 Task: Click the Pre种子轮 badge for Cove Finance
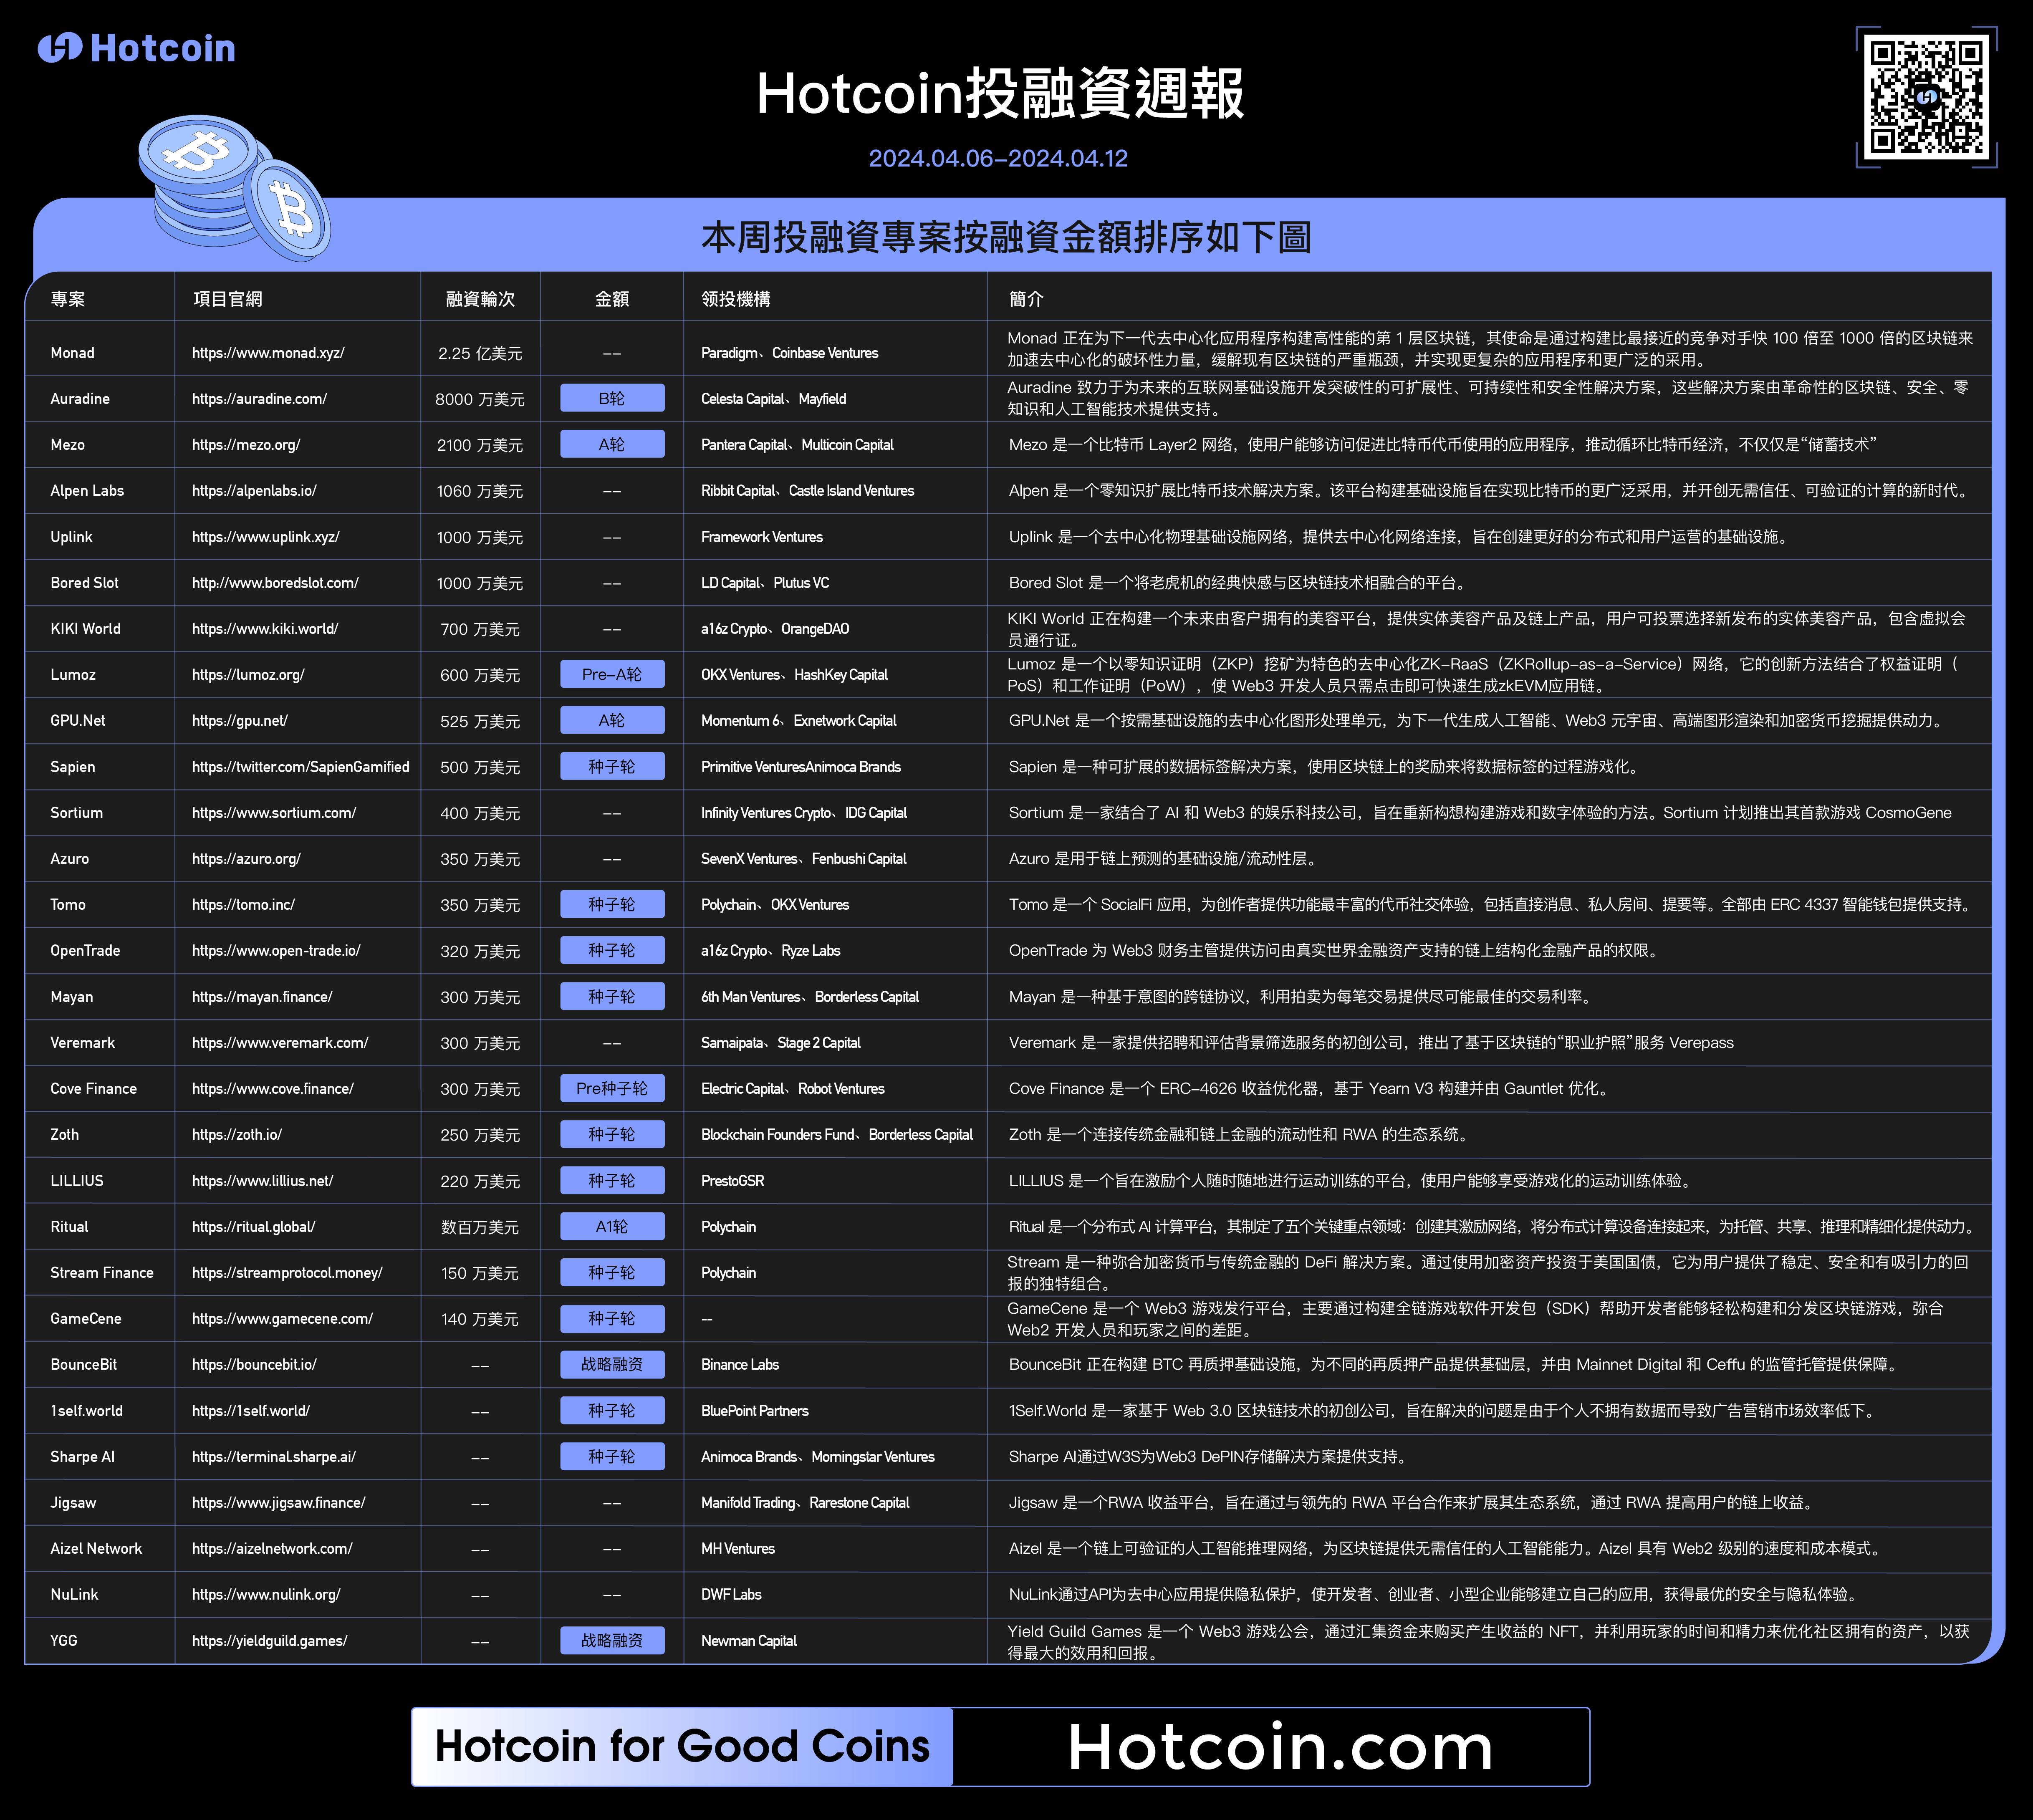click(x=612, y=1088)
